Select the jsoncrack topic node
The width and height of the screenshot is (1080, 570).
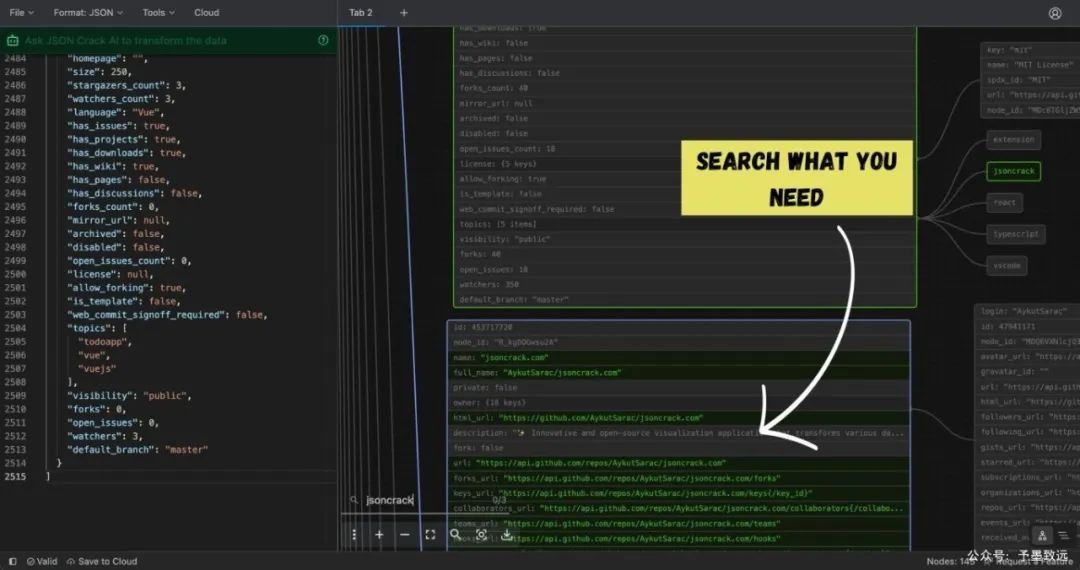click(x=1013, y=171)
